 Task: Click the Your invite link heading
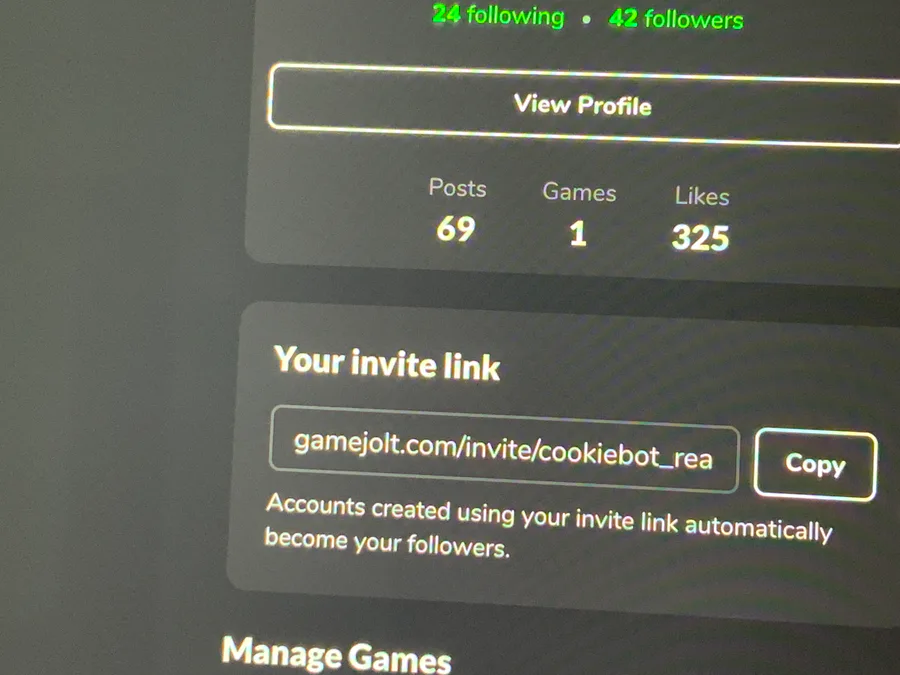(x=387, y=364)
